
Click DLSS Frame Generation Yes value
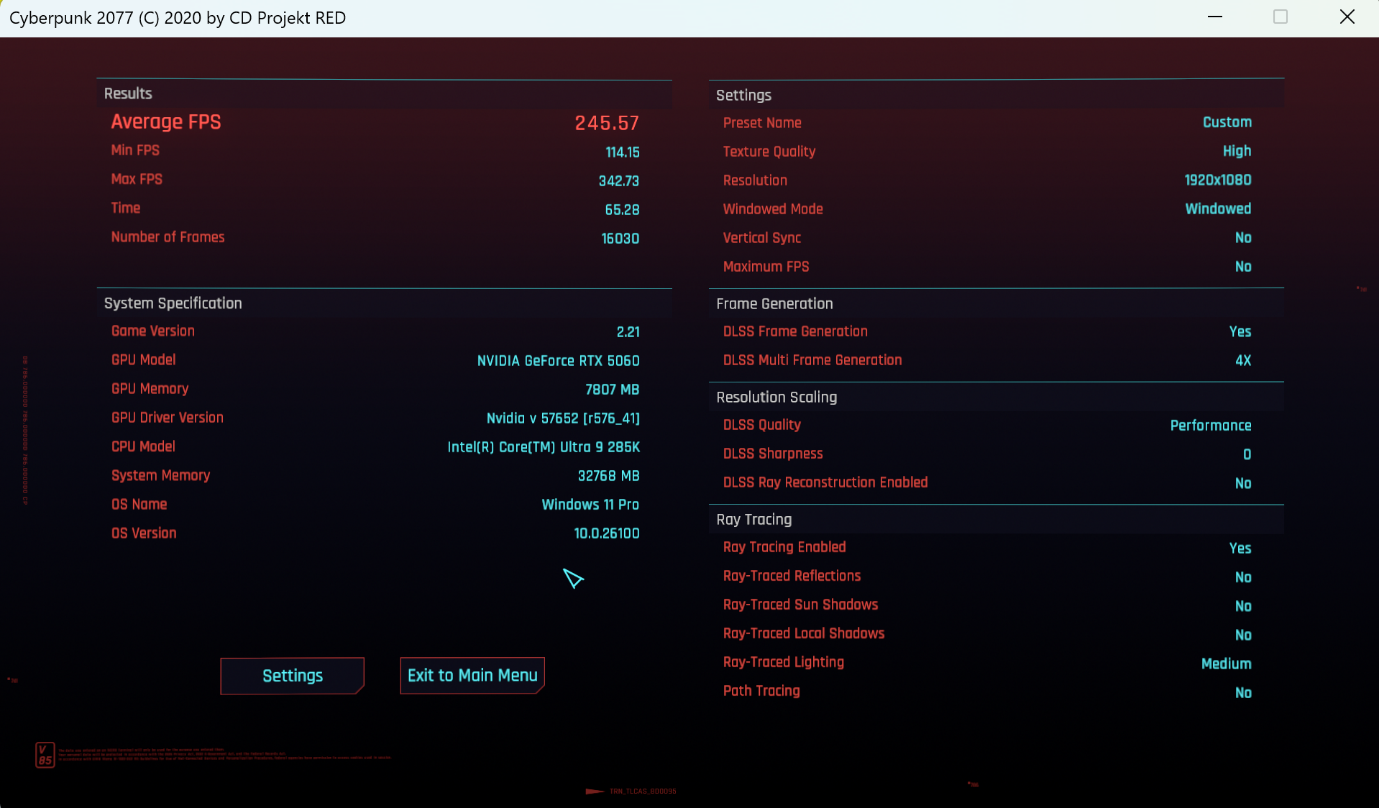point(1240,332)
